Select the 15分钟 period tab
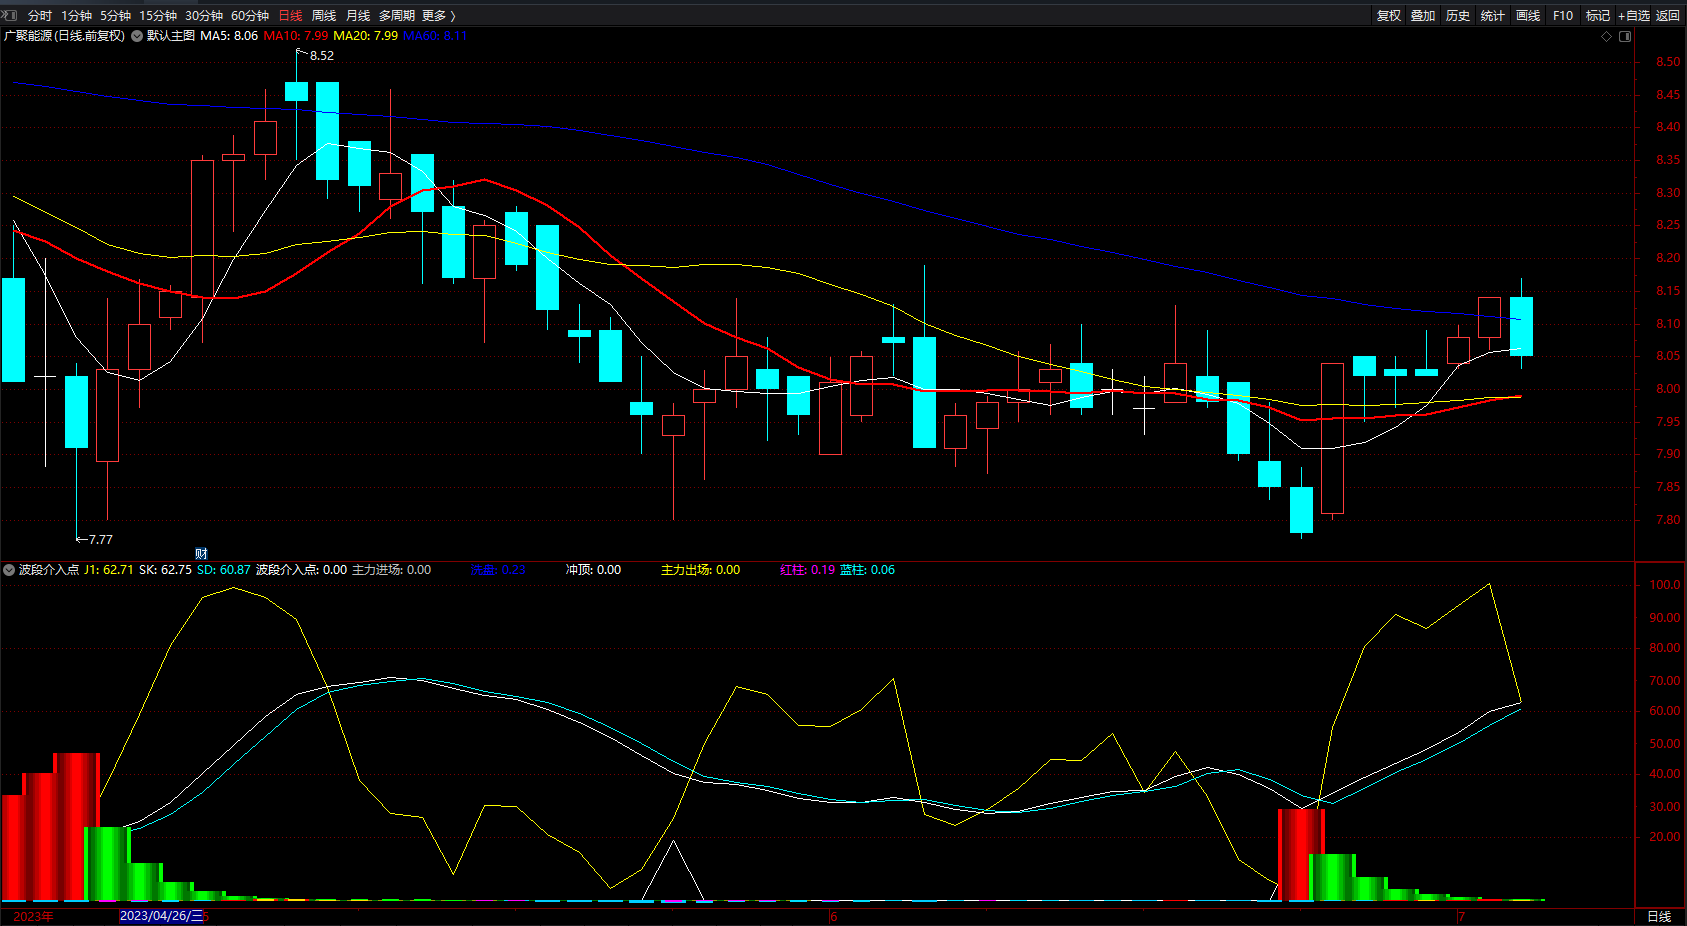The image size is (1687, 926). [158, 16]
